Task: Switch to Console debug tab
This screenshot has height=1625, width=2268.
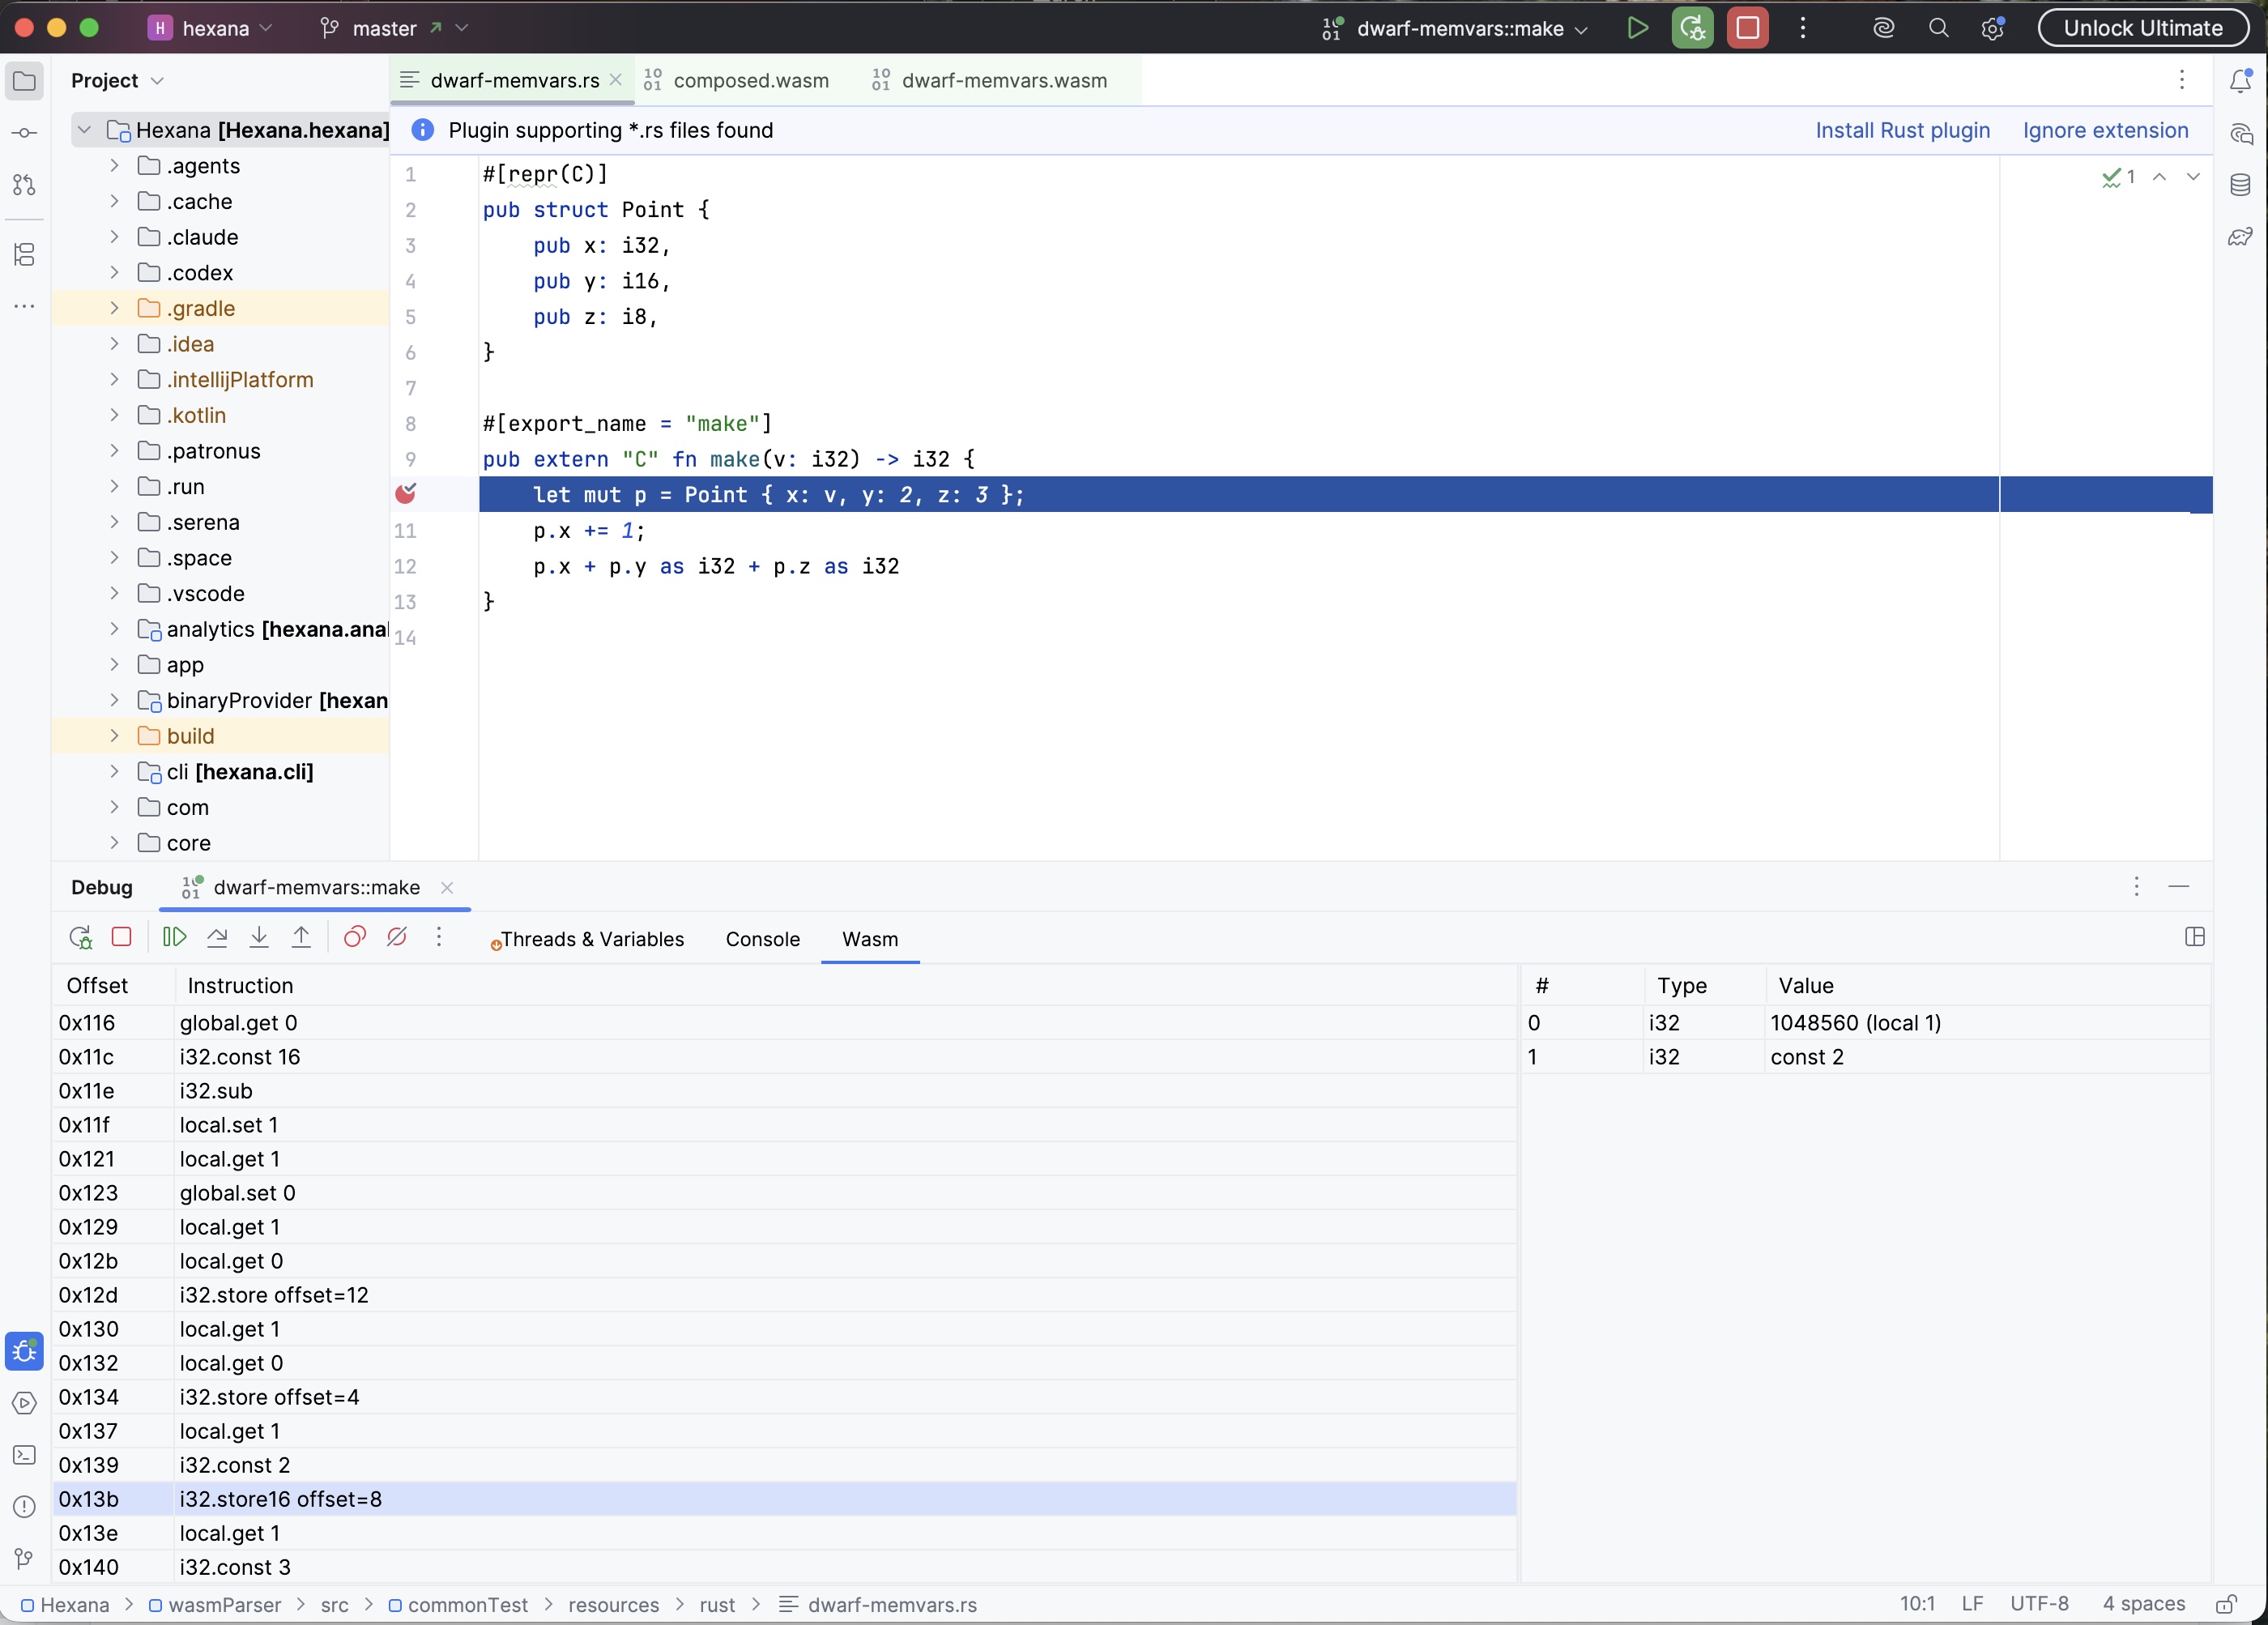Action: coord(763,939)
